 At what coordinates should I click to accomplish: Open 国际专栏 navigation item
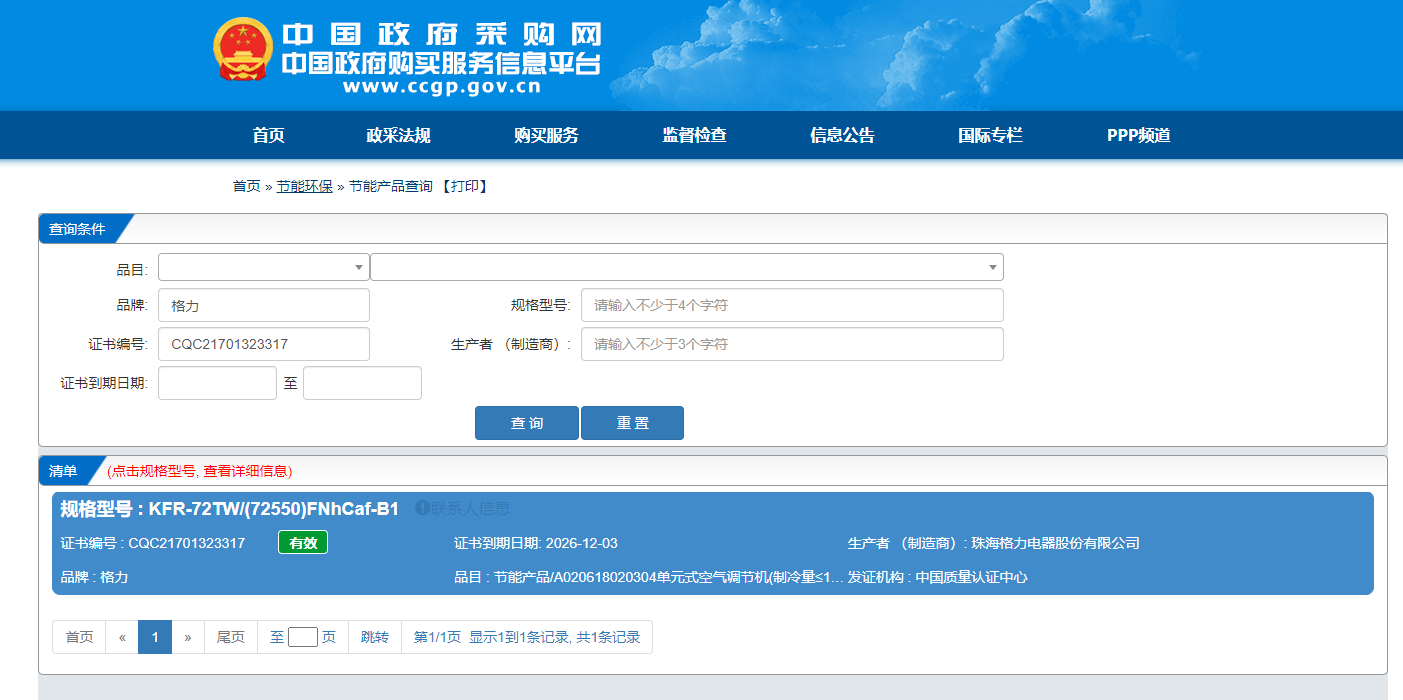990,136
